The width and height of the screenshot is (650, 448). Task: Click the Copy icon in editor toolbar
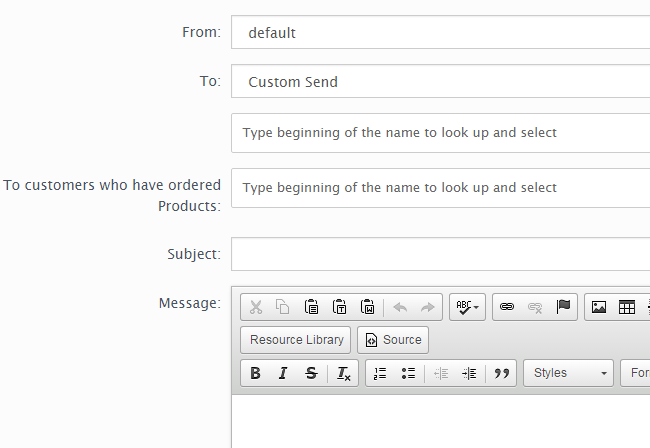(283, 307)
